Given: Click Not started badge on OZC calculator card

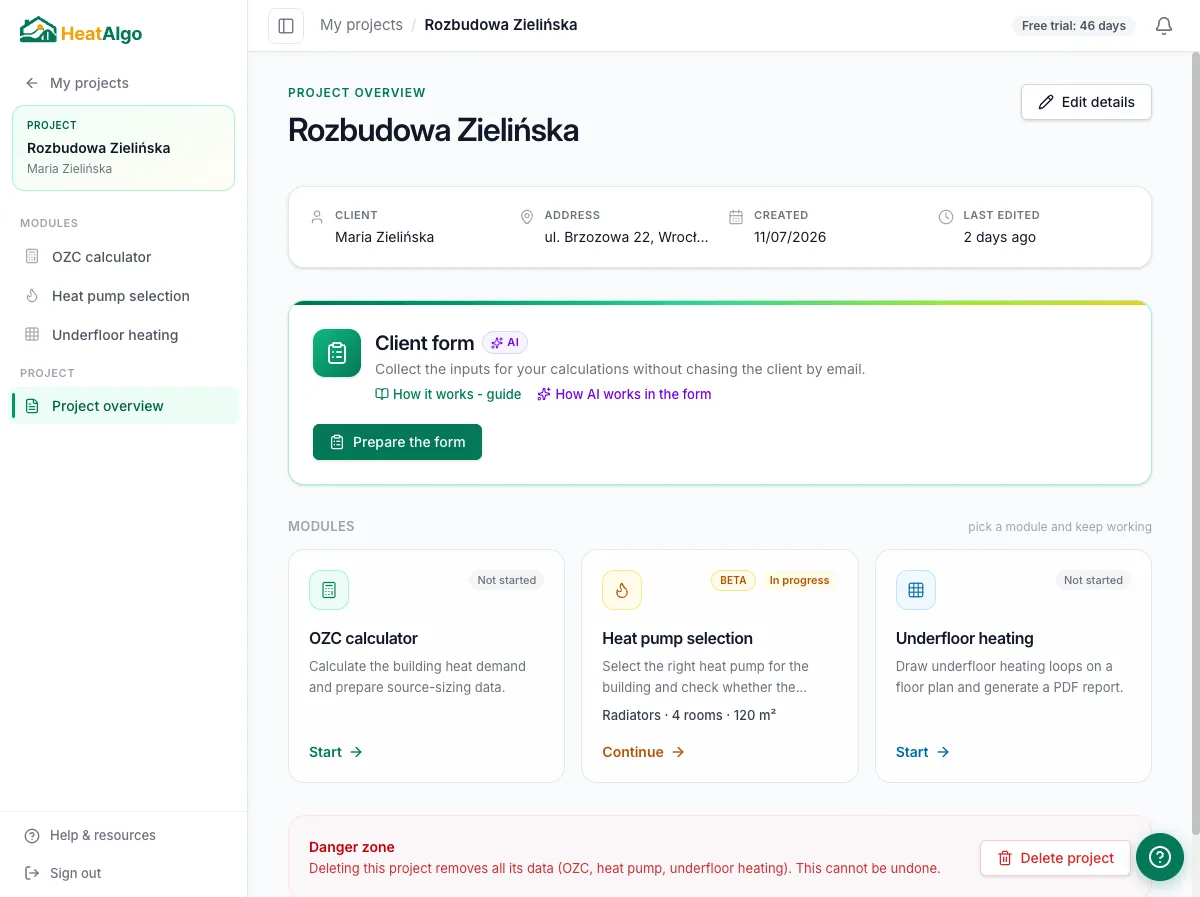Looking at the screenshot, I should [507, 580].
